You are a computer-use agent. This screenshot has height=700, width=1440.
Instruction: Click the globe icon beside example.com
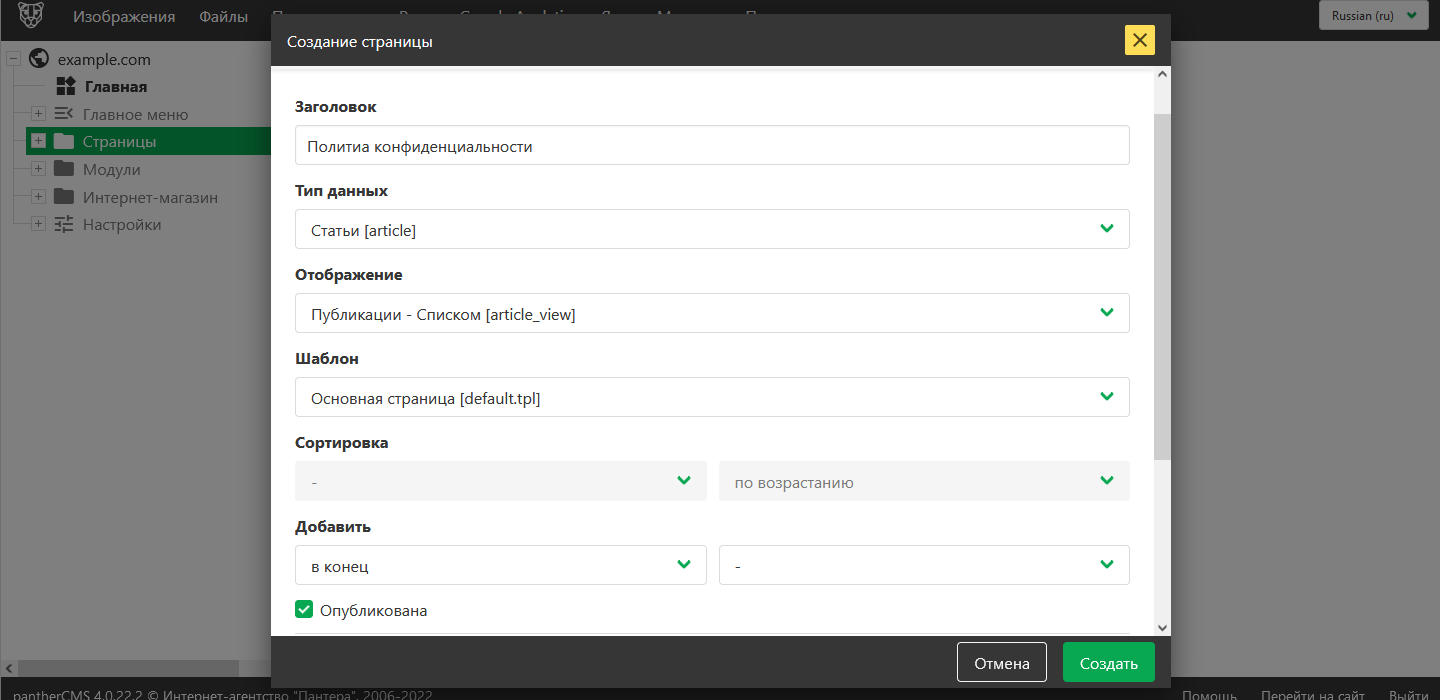coord(39,59)
